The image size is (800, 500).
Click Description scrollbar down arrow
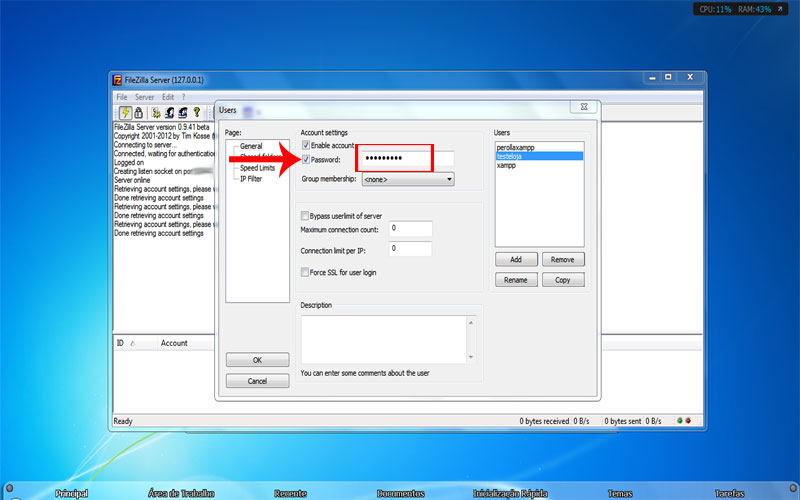pos(471,357)
